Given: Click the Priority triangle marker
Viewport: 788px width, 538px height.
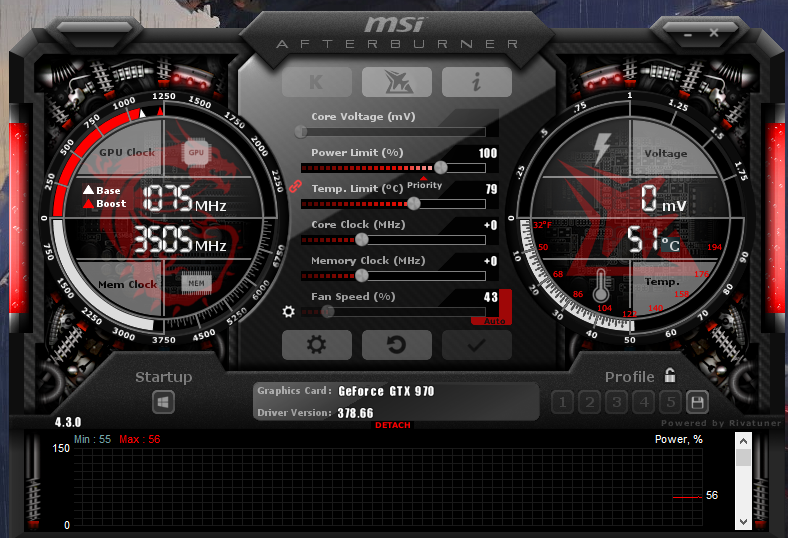Looking at the screenshot, I should point(424,178).
